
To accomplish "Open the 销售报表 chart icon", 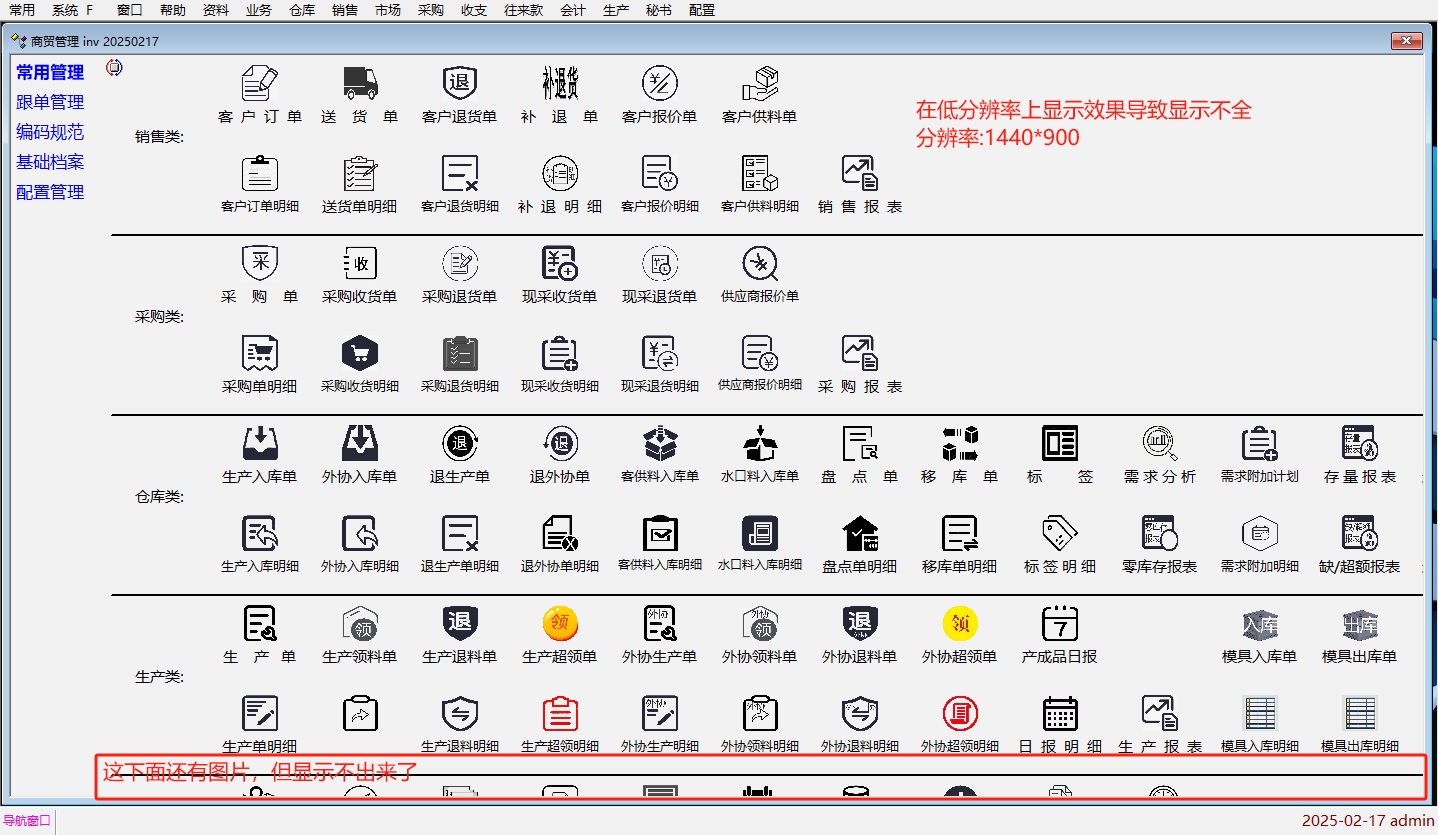I will point(860,174).
